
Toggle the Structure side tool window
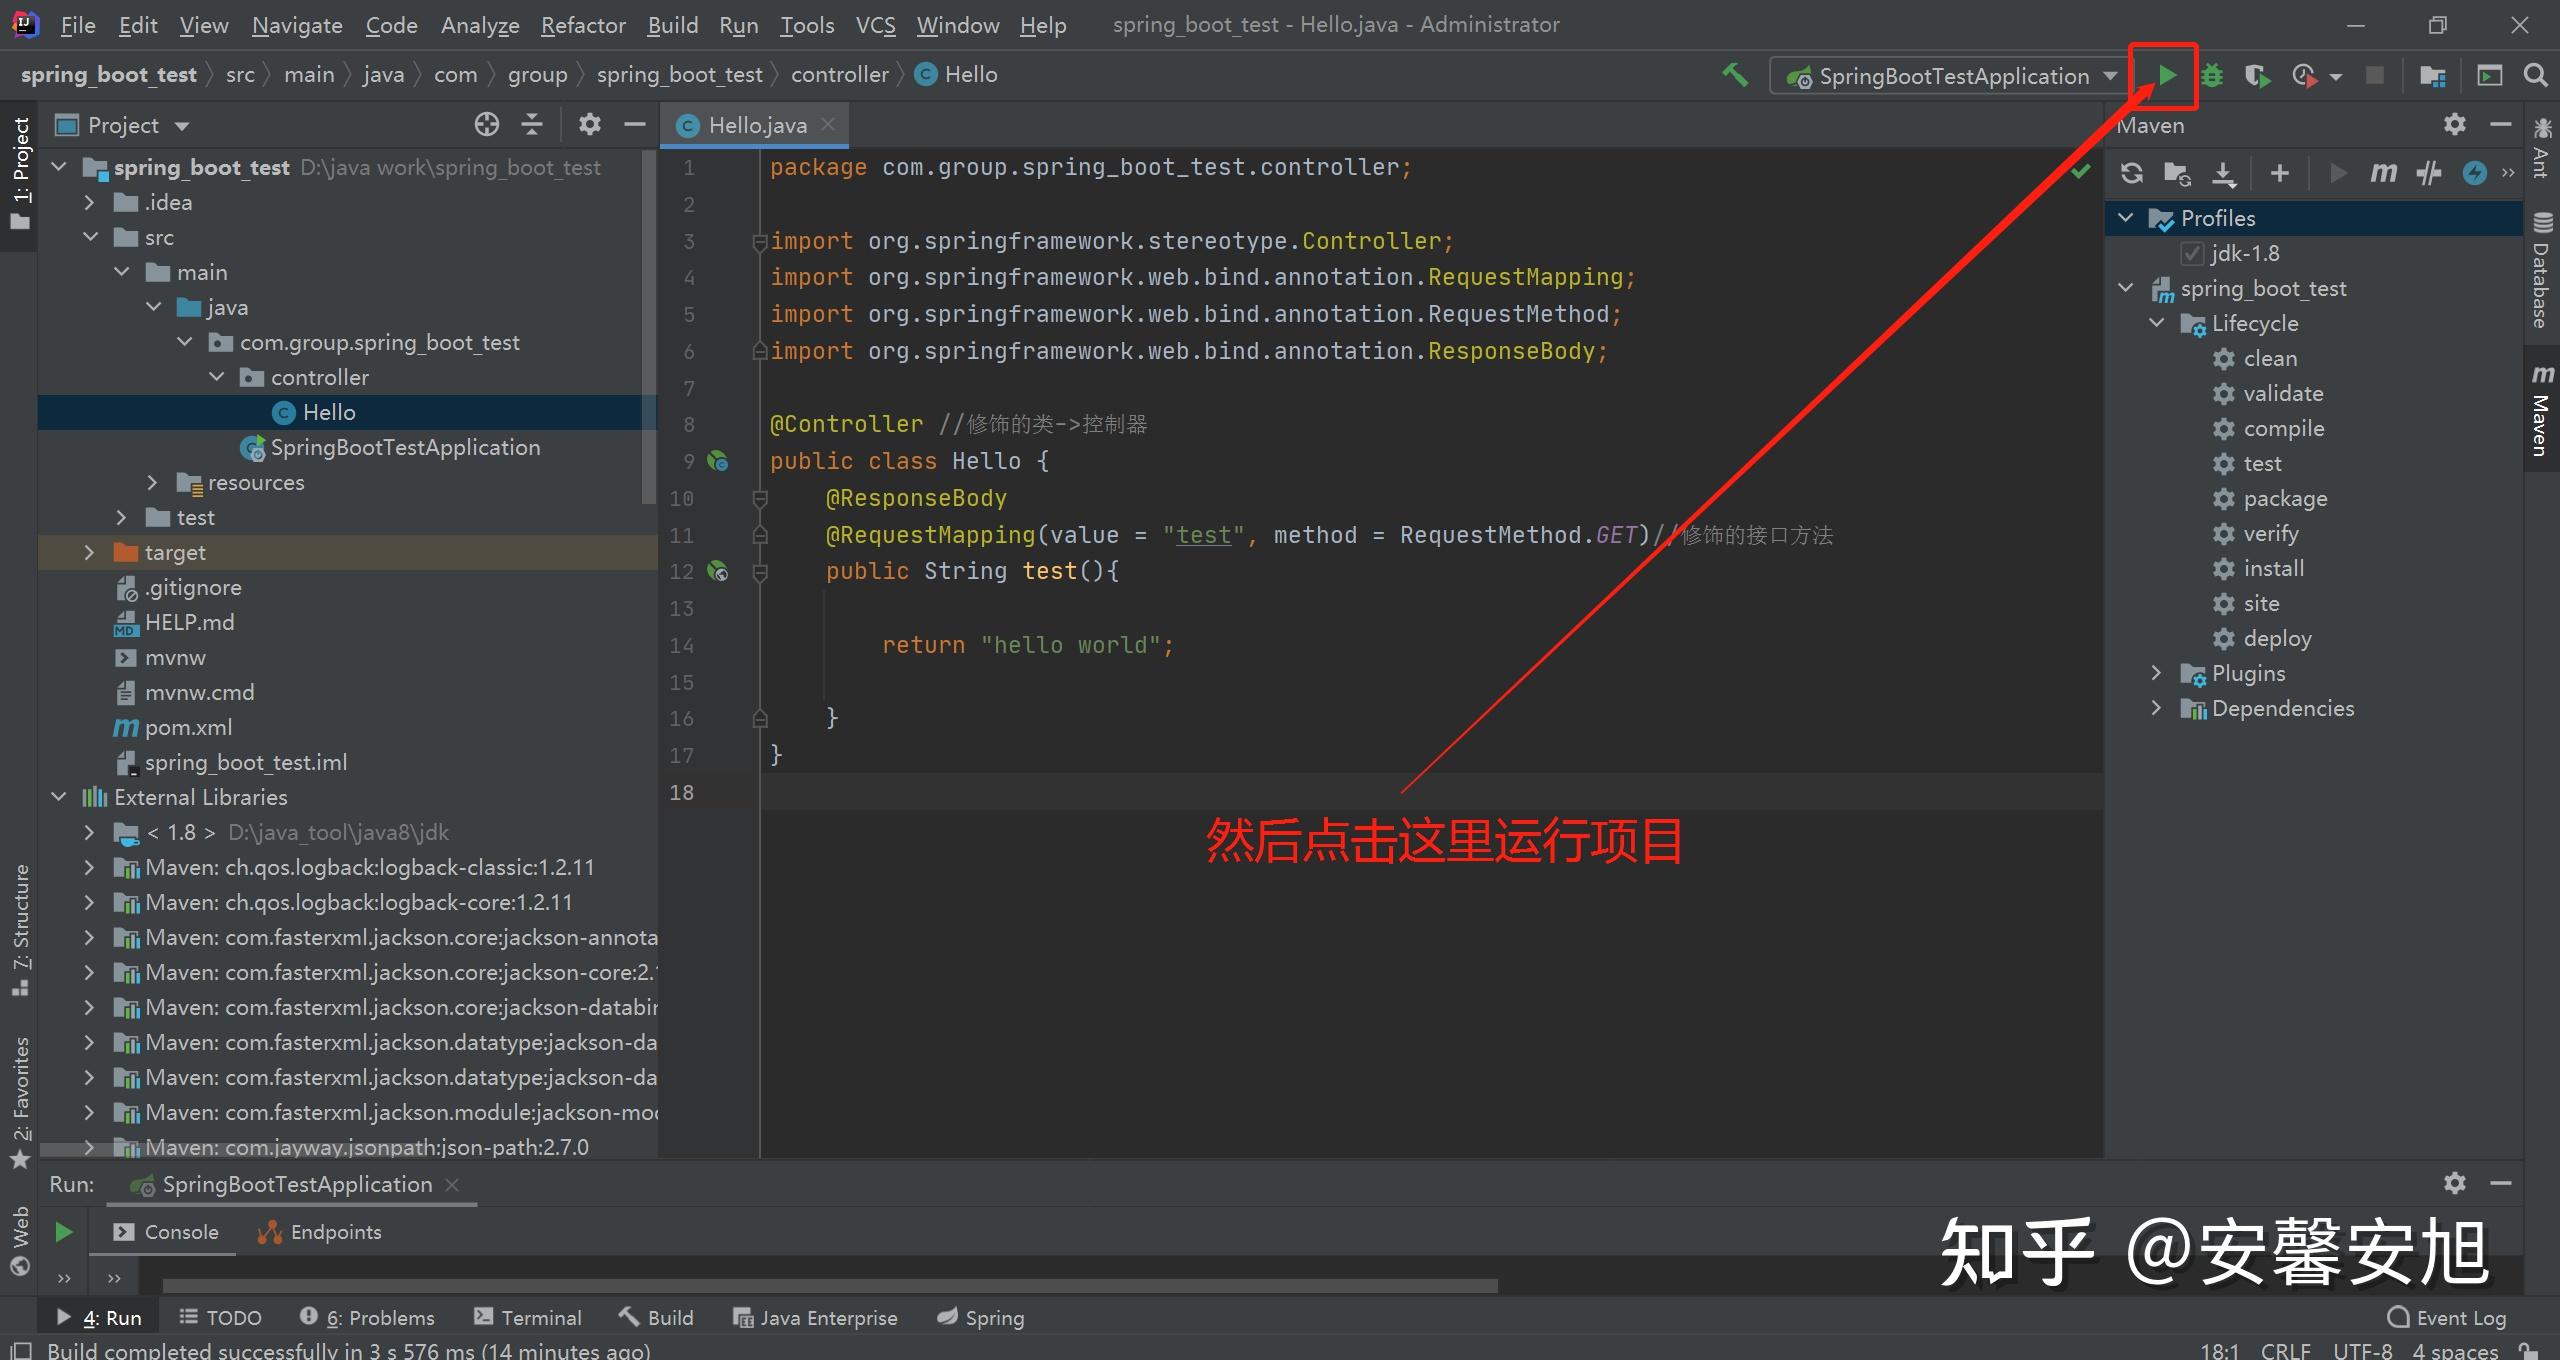click(x=20, y=930)
